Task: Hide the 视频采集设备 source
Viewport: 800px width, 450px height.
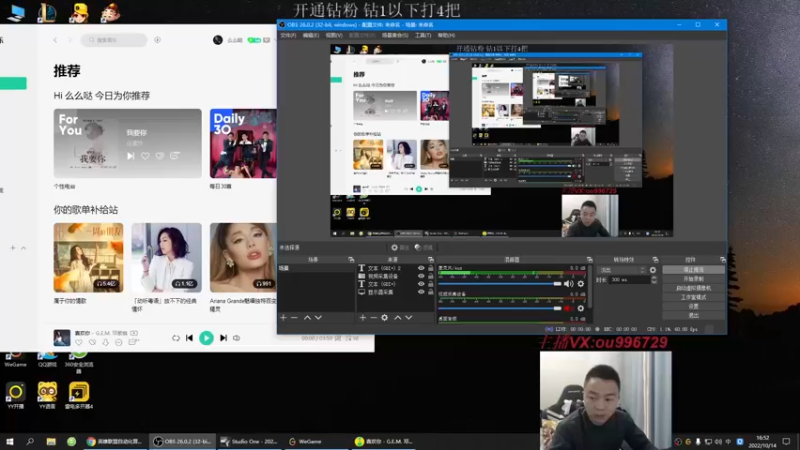Action: point(421,276)
